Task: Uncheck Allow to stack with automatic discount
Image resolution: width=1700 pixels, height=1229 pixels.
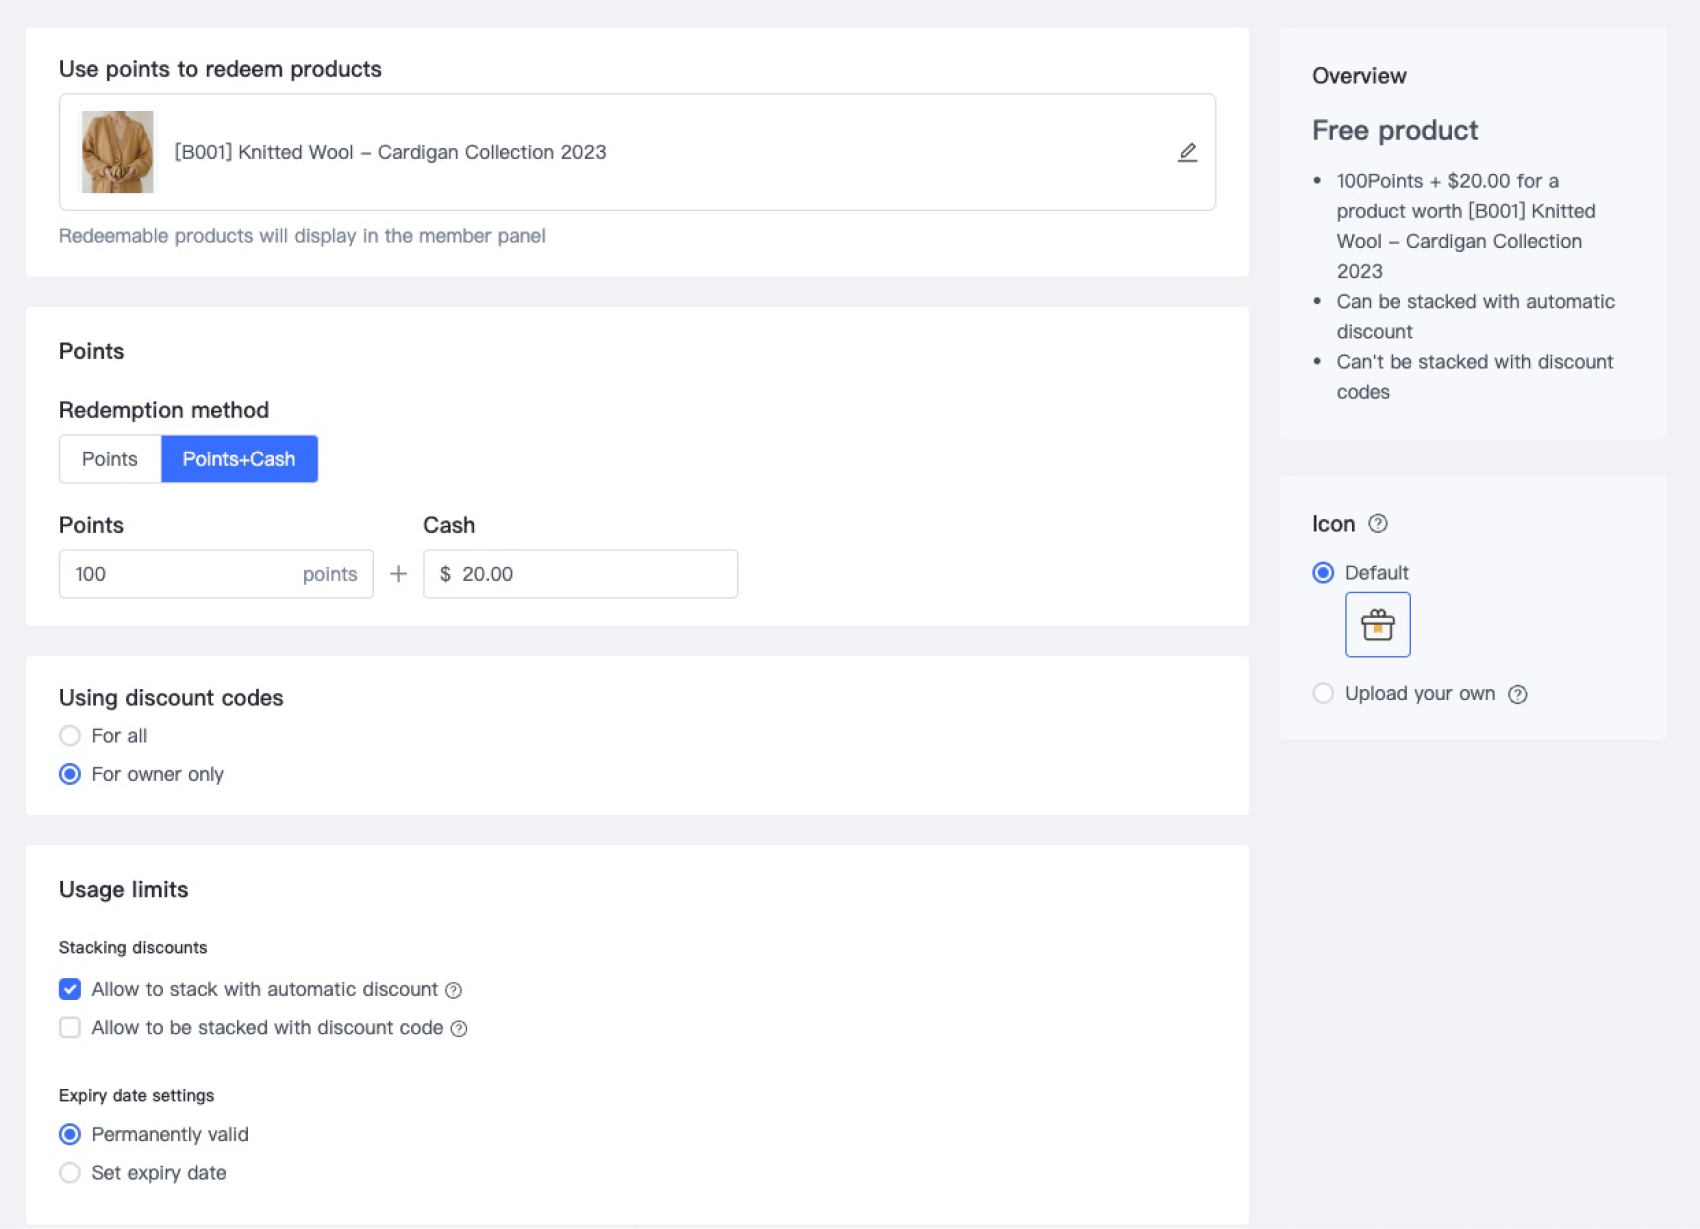Action: tap(70, 989)
